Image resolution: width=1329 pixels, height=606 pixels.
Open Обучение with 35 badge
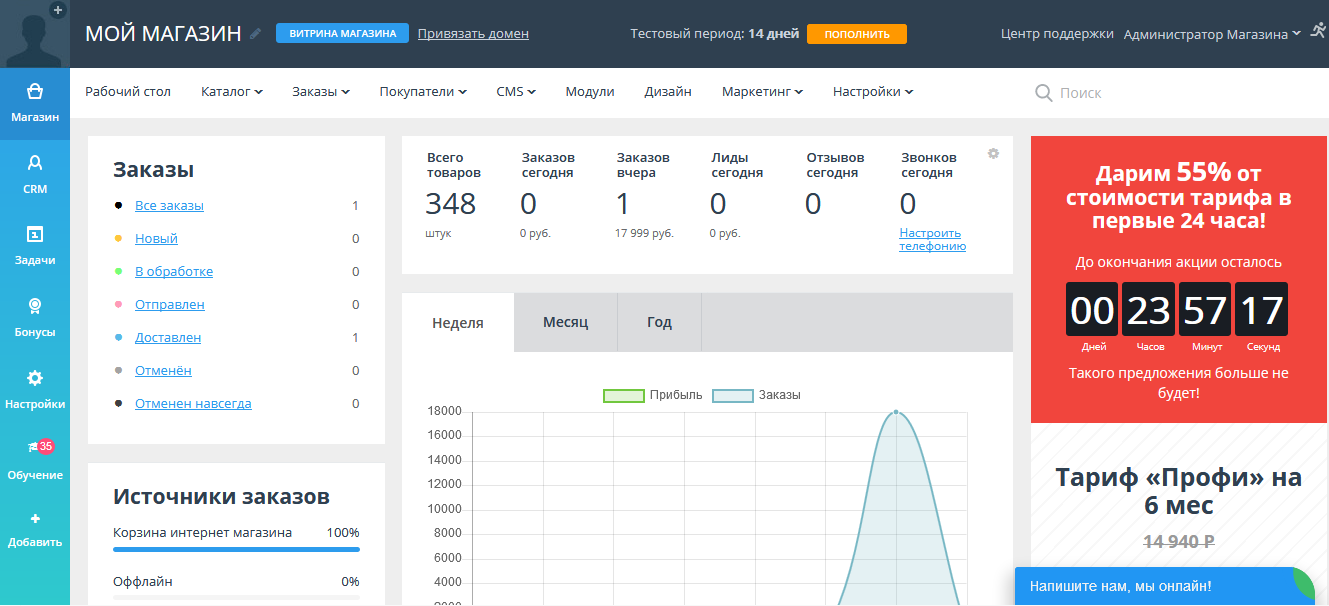click(x=35, y=460)
